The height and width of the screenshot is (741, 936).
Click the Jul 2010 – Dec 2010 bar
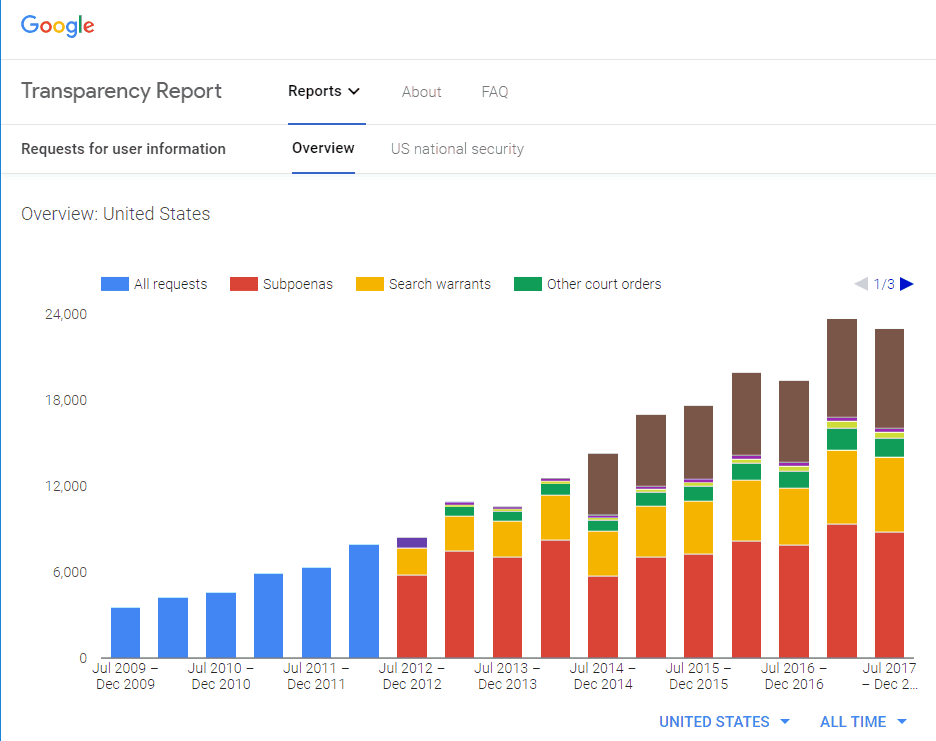pos(221,625)
